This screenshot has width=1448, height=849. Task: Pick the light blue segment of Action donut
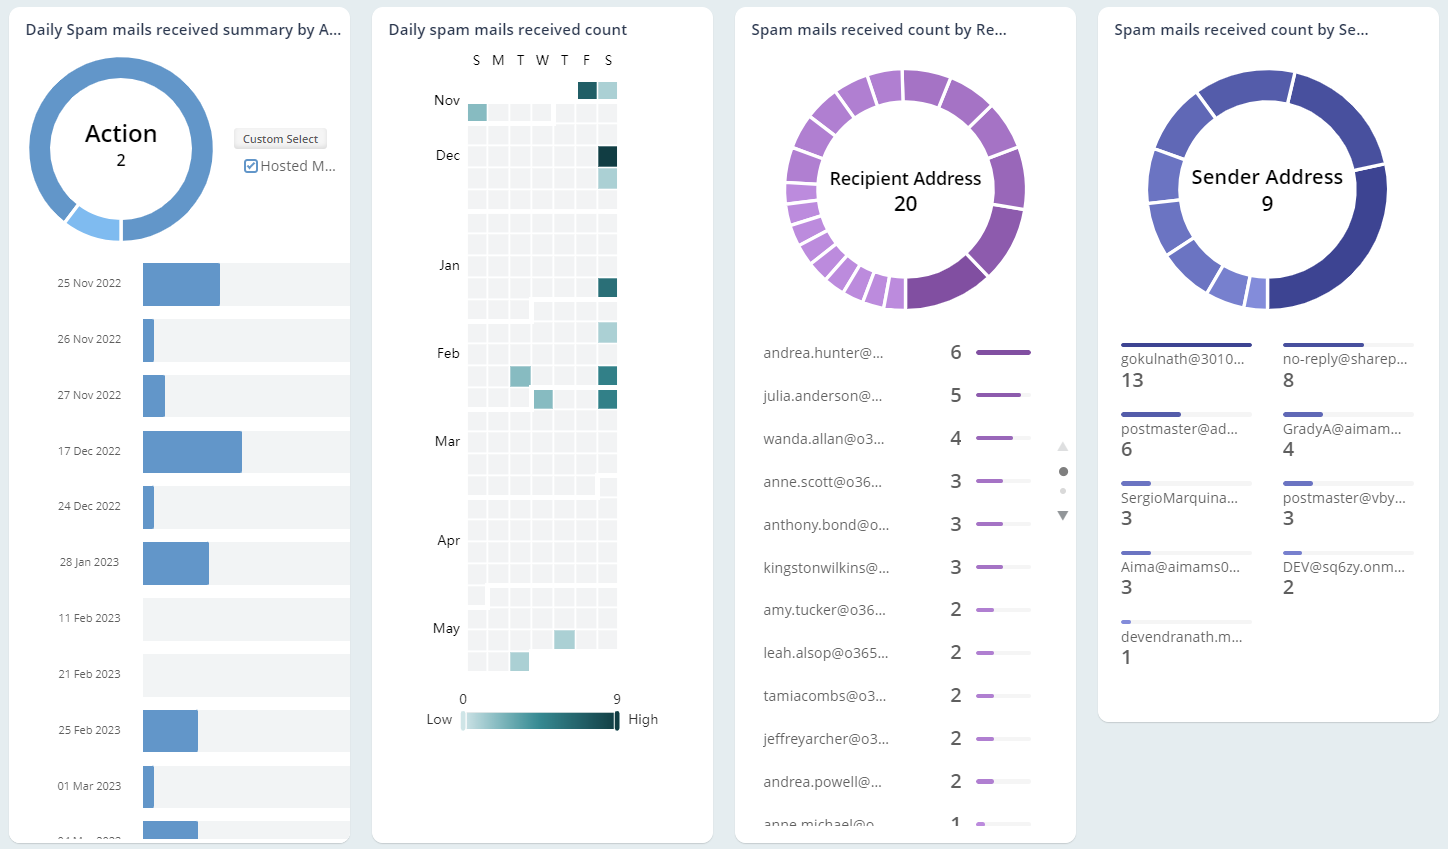[x=95, y=225]
